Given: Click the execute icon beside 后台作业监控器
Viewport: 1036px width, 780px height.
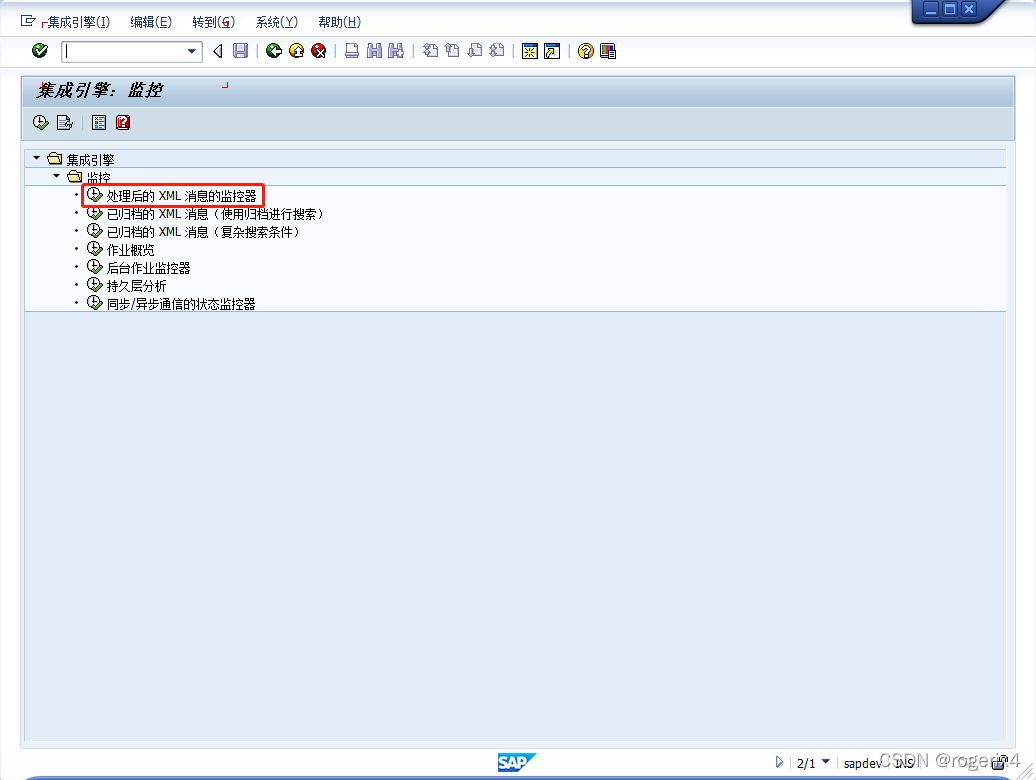Looking at the screenshot, I should click(94, 267).
